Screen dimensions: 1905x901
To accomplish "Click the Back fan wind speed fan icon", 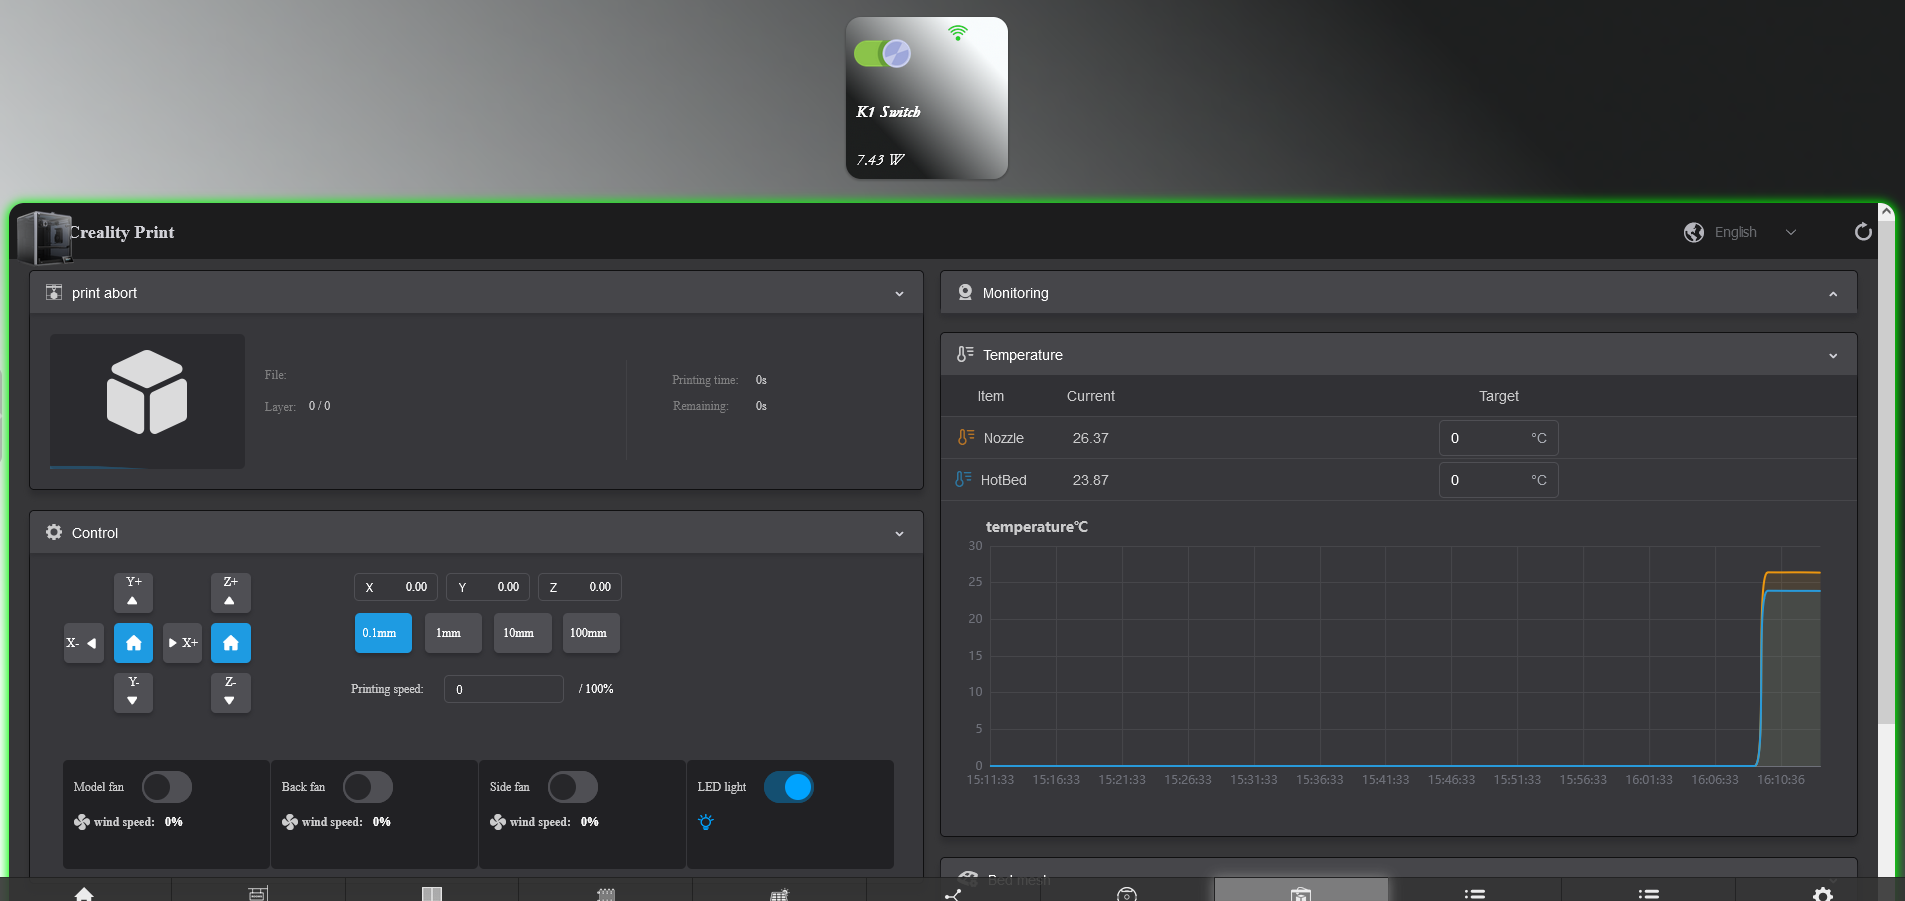I will (x=290, y=822).
